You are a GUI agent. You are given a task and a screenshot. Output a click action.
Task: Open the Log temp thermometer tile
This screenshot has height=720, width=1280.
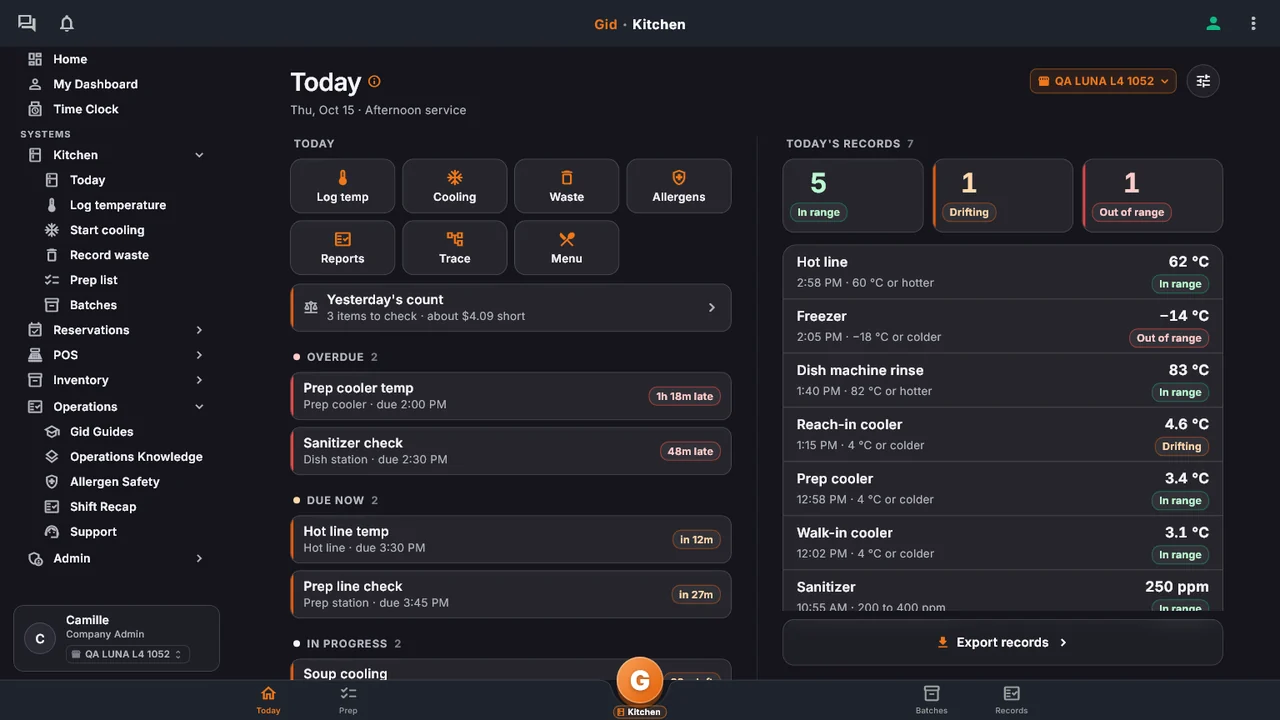(x=342, y=186)
